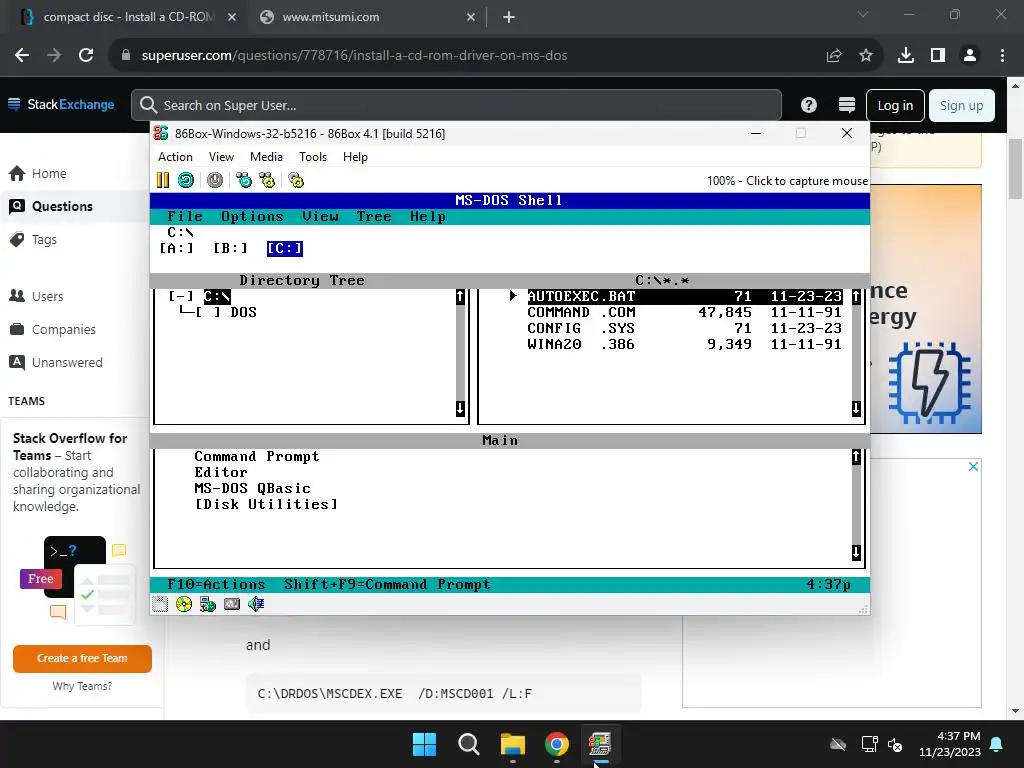Toggle Chrome side panel icon
Image resolution: width=1024 pixels, height=768 pixels.
coord(938,56)
